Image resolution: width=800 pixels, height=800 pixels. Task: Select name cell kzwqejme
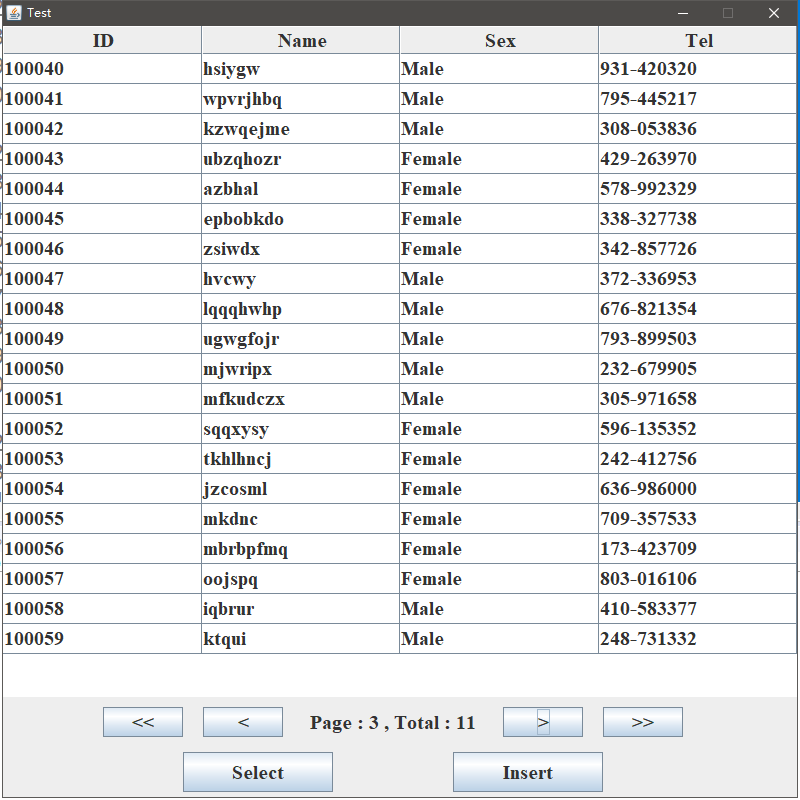point(301,129)
